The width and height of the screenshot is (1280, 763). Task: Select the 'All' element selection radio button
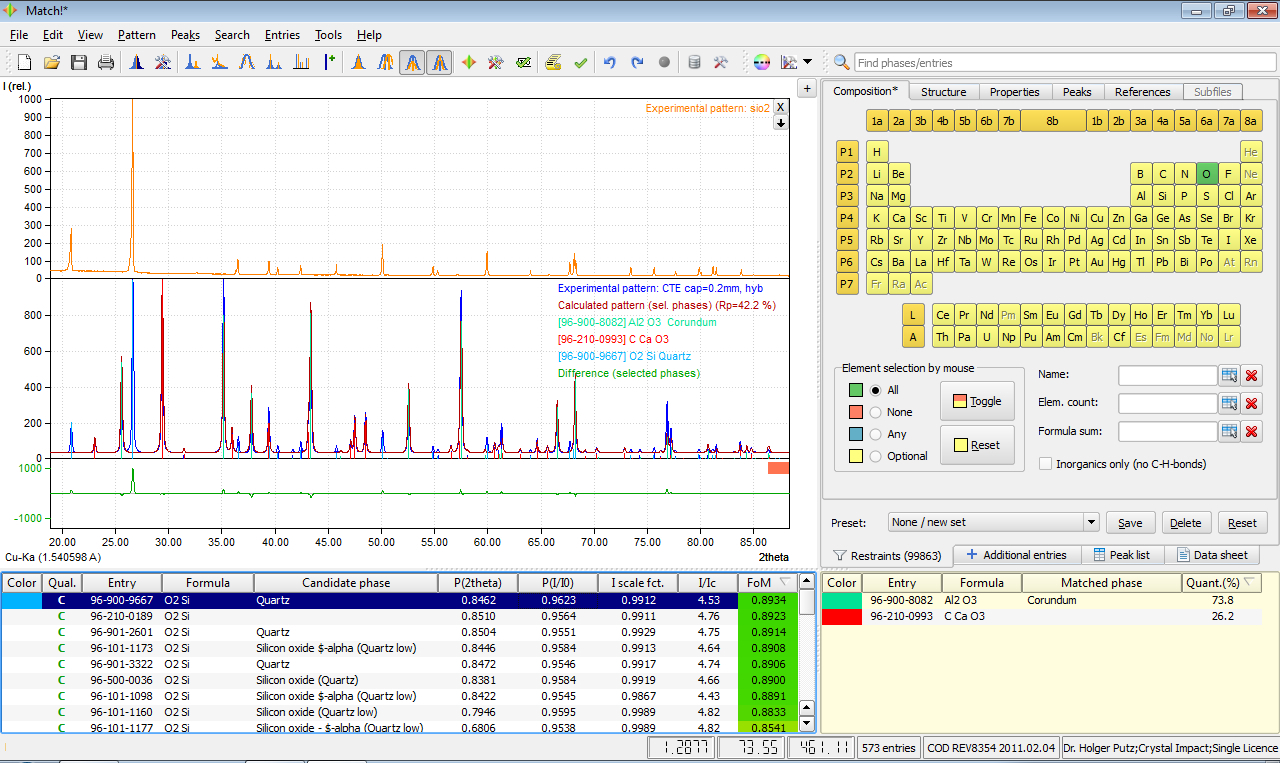coord(876,390)
